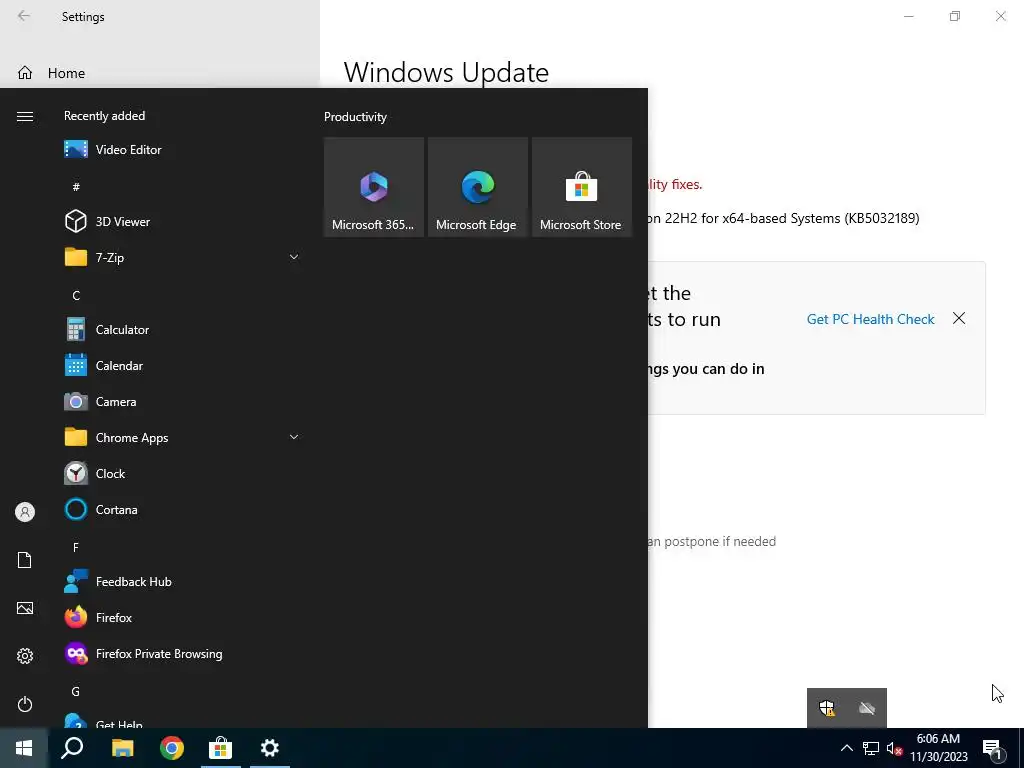
Task: Open Settings from Start sidebar gear
Action: (25, 656)
